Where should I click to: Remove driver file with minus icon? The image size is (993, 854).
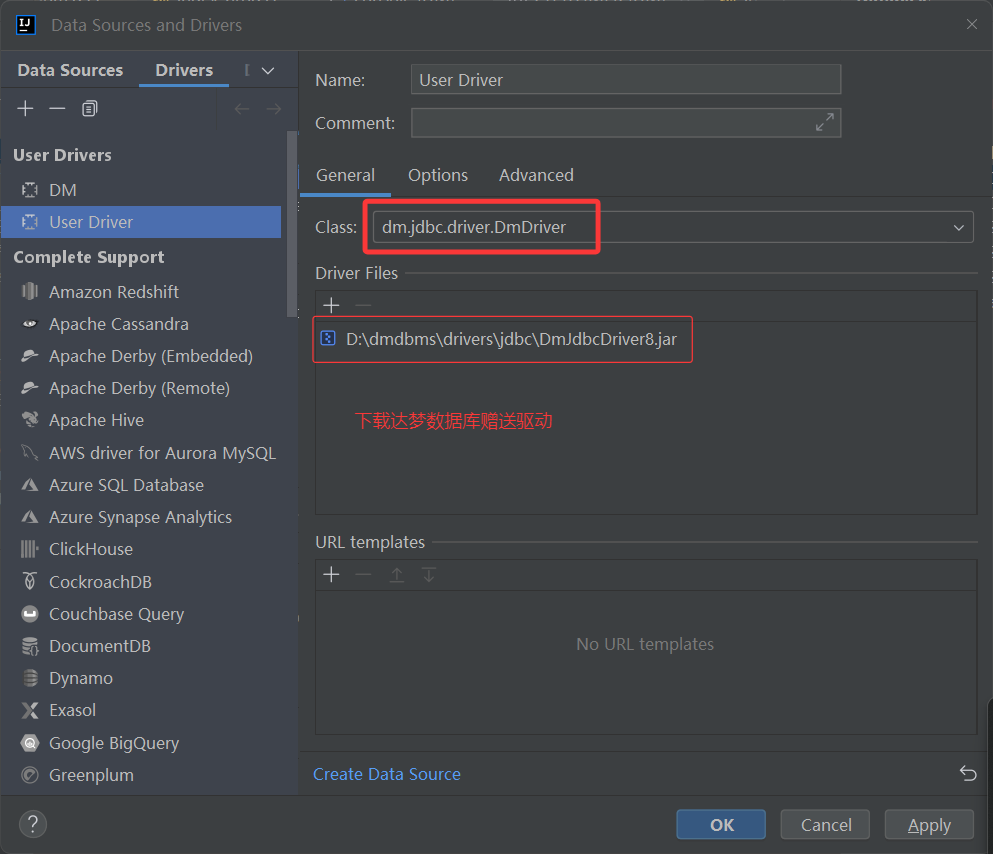(364, 305)
